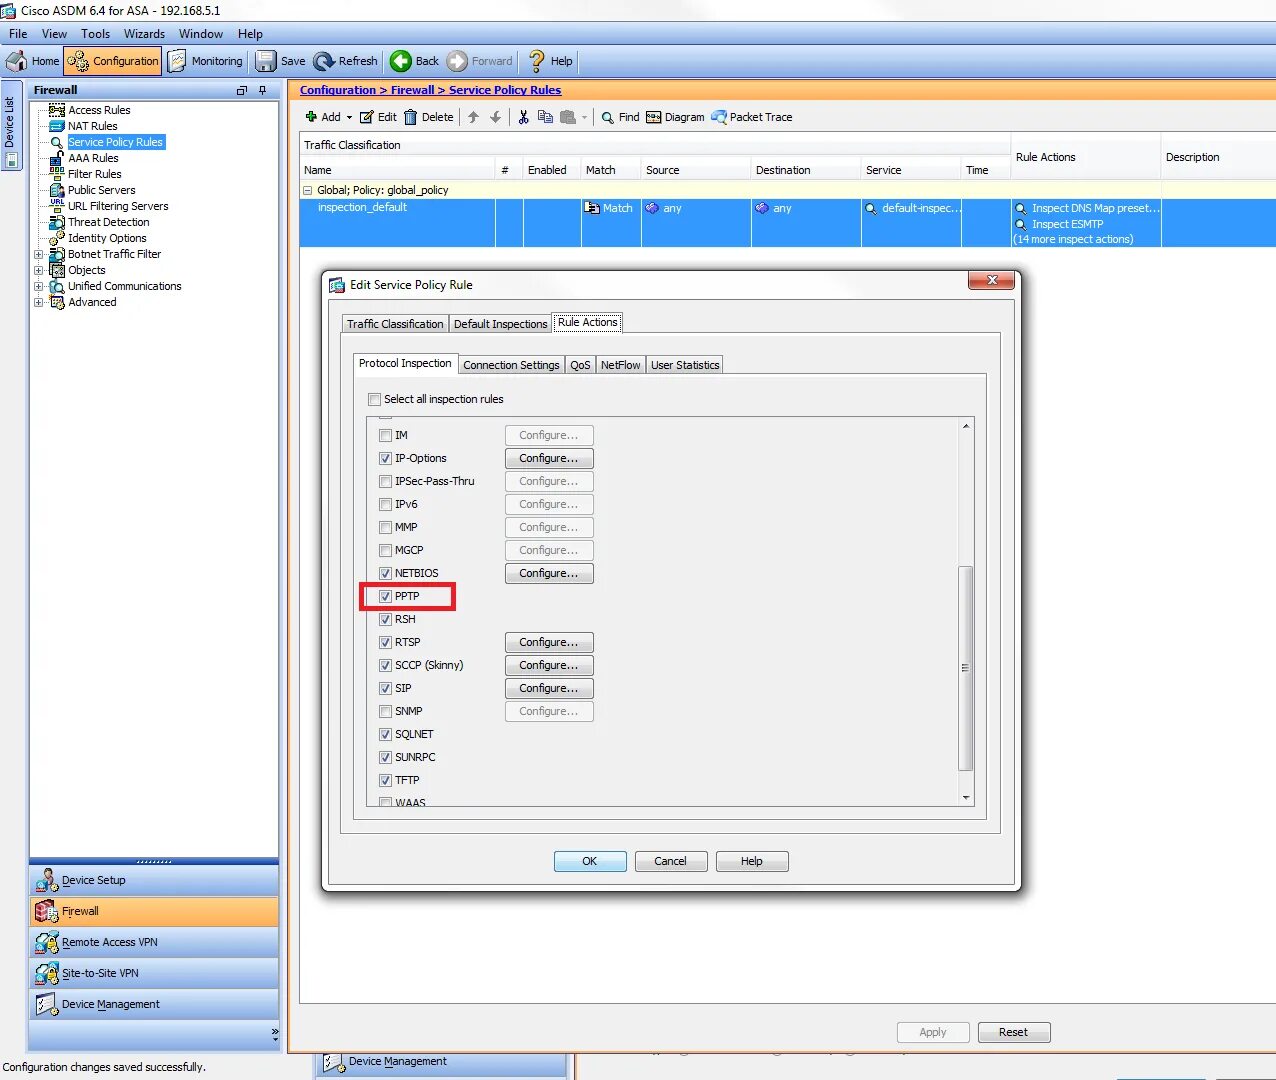Toggle TFTP inspection checkbox
The image size is (1276, 1080).
click(x=385, y=780)
